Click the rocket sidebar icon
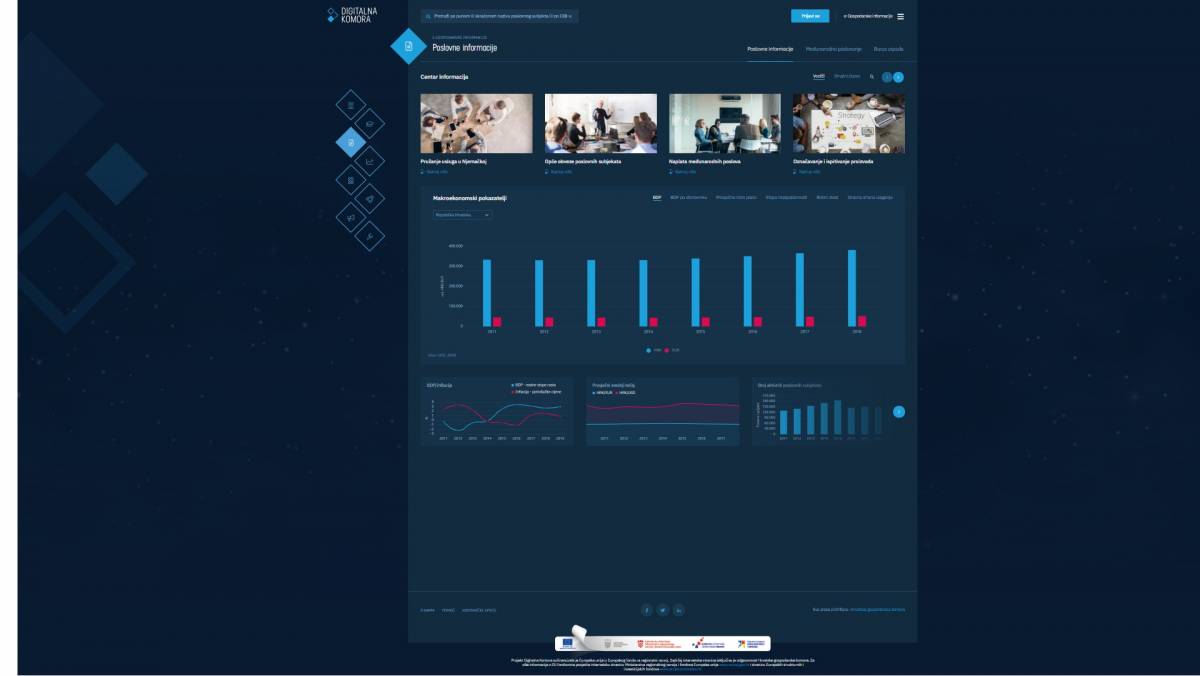1200x676 pixels. (369, 198)
